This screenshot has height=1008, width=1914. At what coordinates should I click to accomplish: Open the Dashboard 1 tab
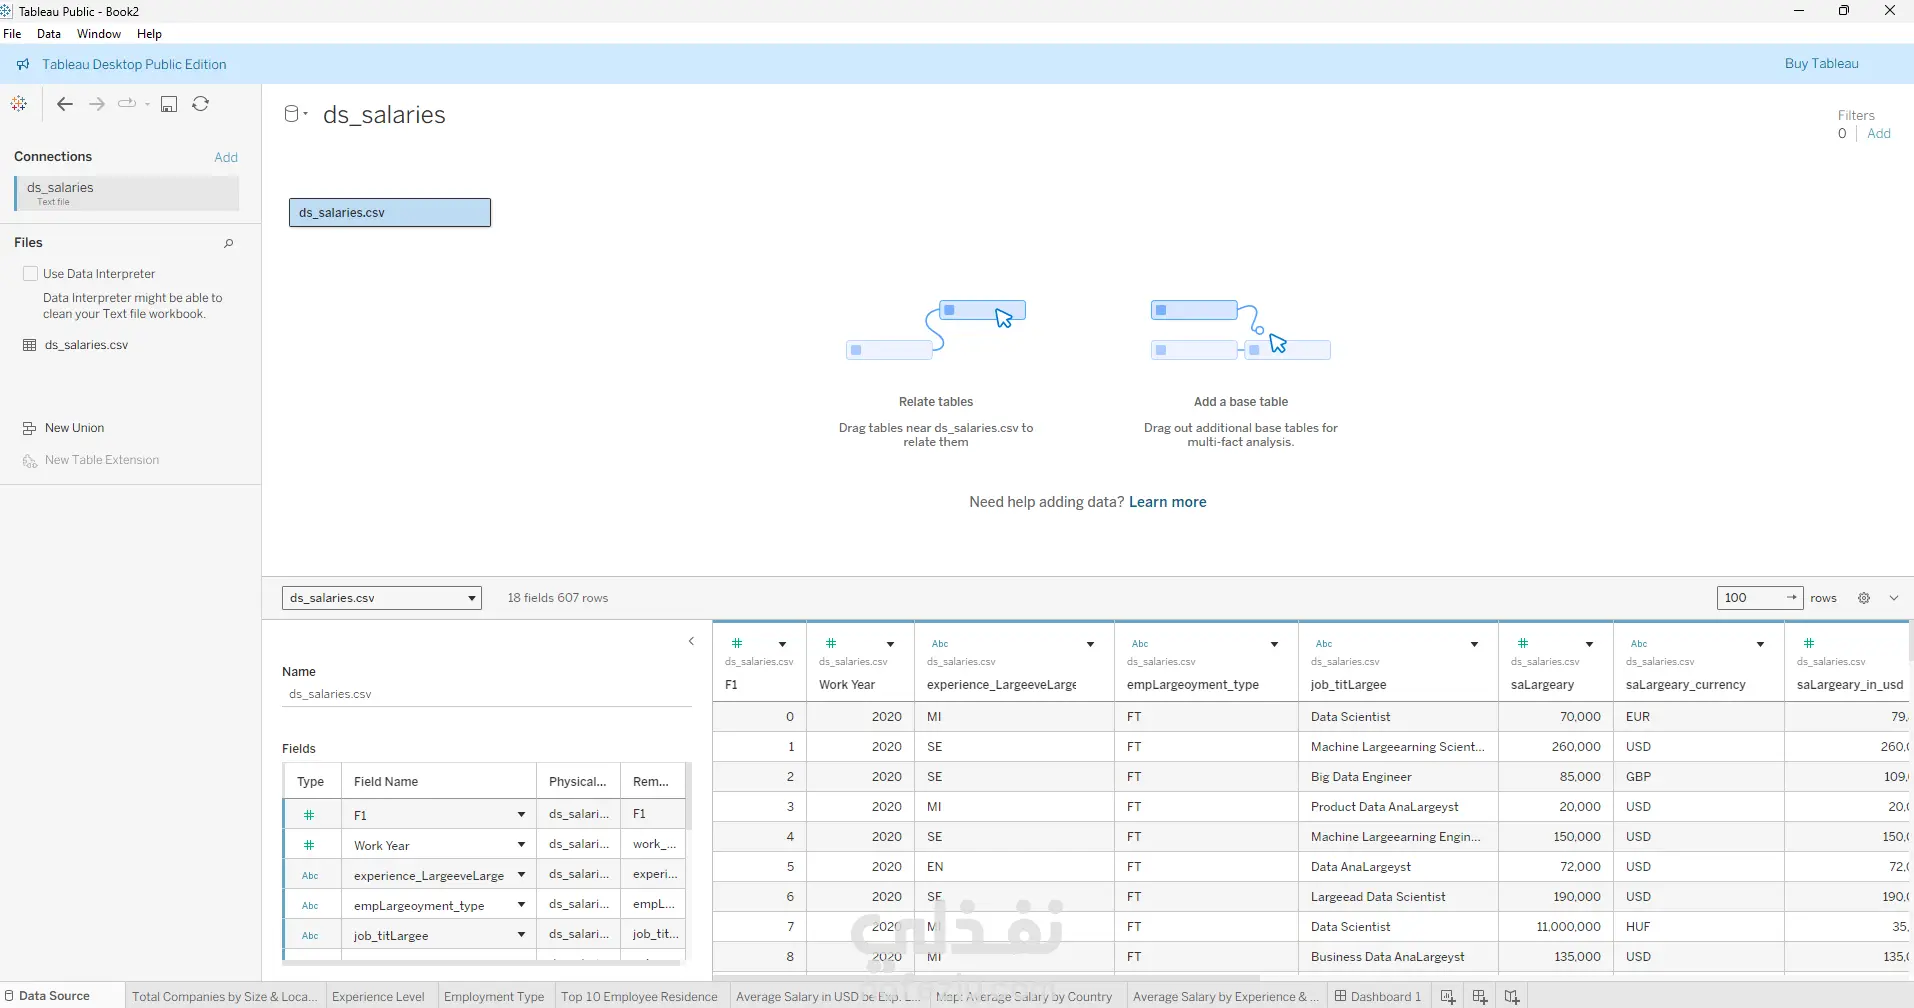(x=1378, y=997)
